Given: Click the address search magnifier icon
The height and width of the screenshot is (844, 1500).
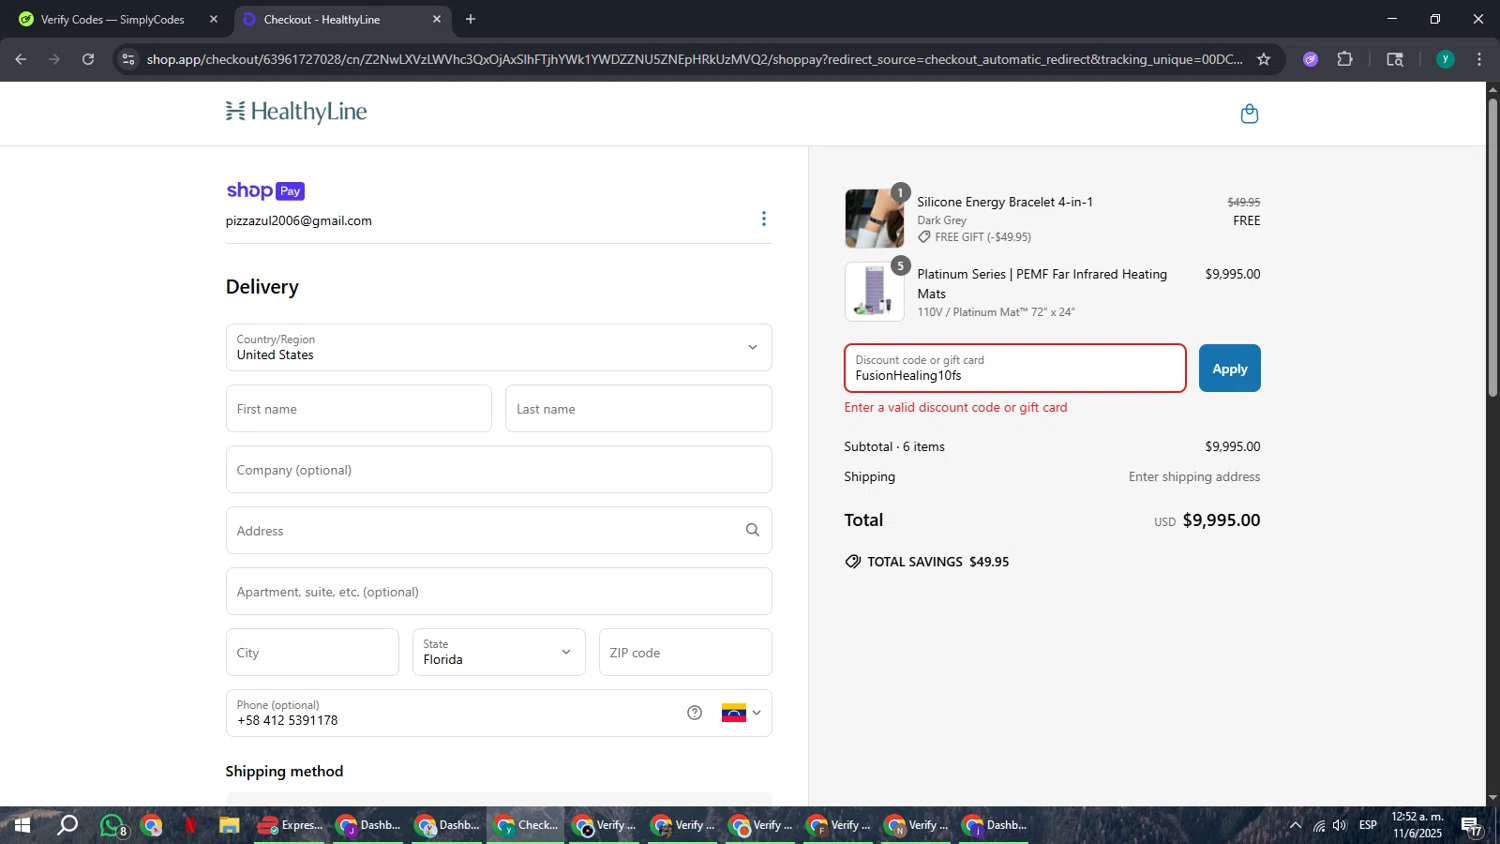Looking at the screenshot, I should [752, 530].
